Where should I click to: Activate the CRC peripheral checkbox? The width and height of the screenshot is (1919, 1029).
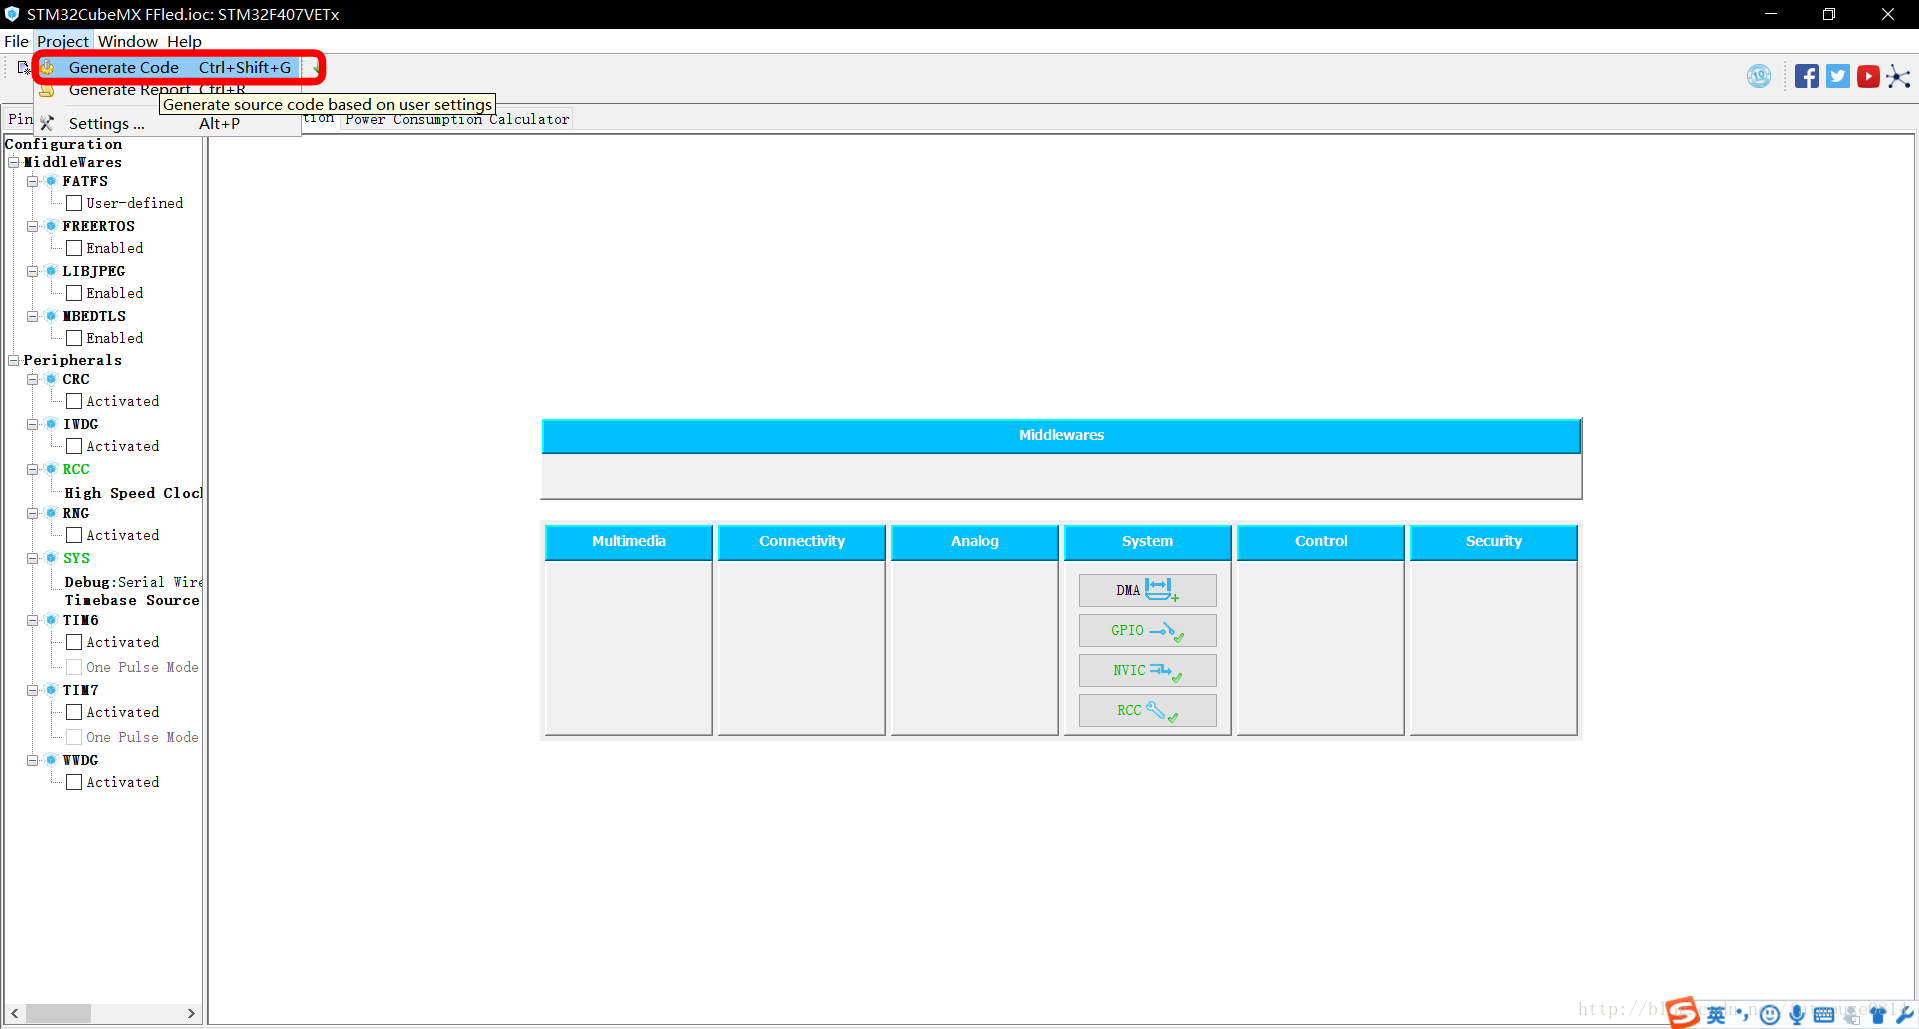coord(74,401)
